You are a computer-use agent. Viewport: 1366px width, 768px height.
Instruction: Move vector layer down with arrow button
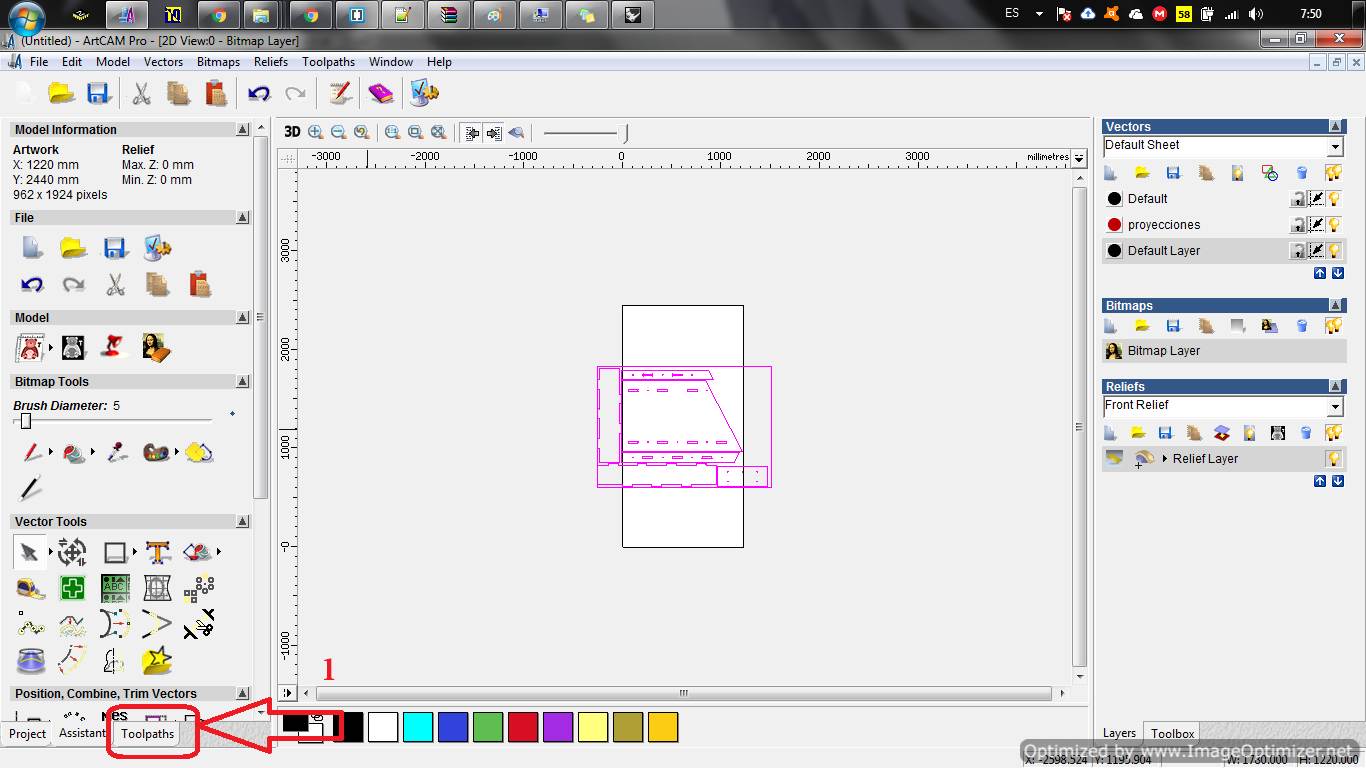[x=1337, y=274]
